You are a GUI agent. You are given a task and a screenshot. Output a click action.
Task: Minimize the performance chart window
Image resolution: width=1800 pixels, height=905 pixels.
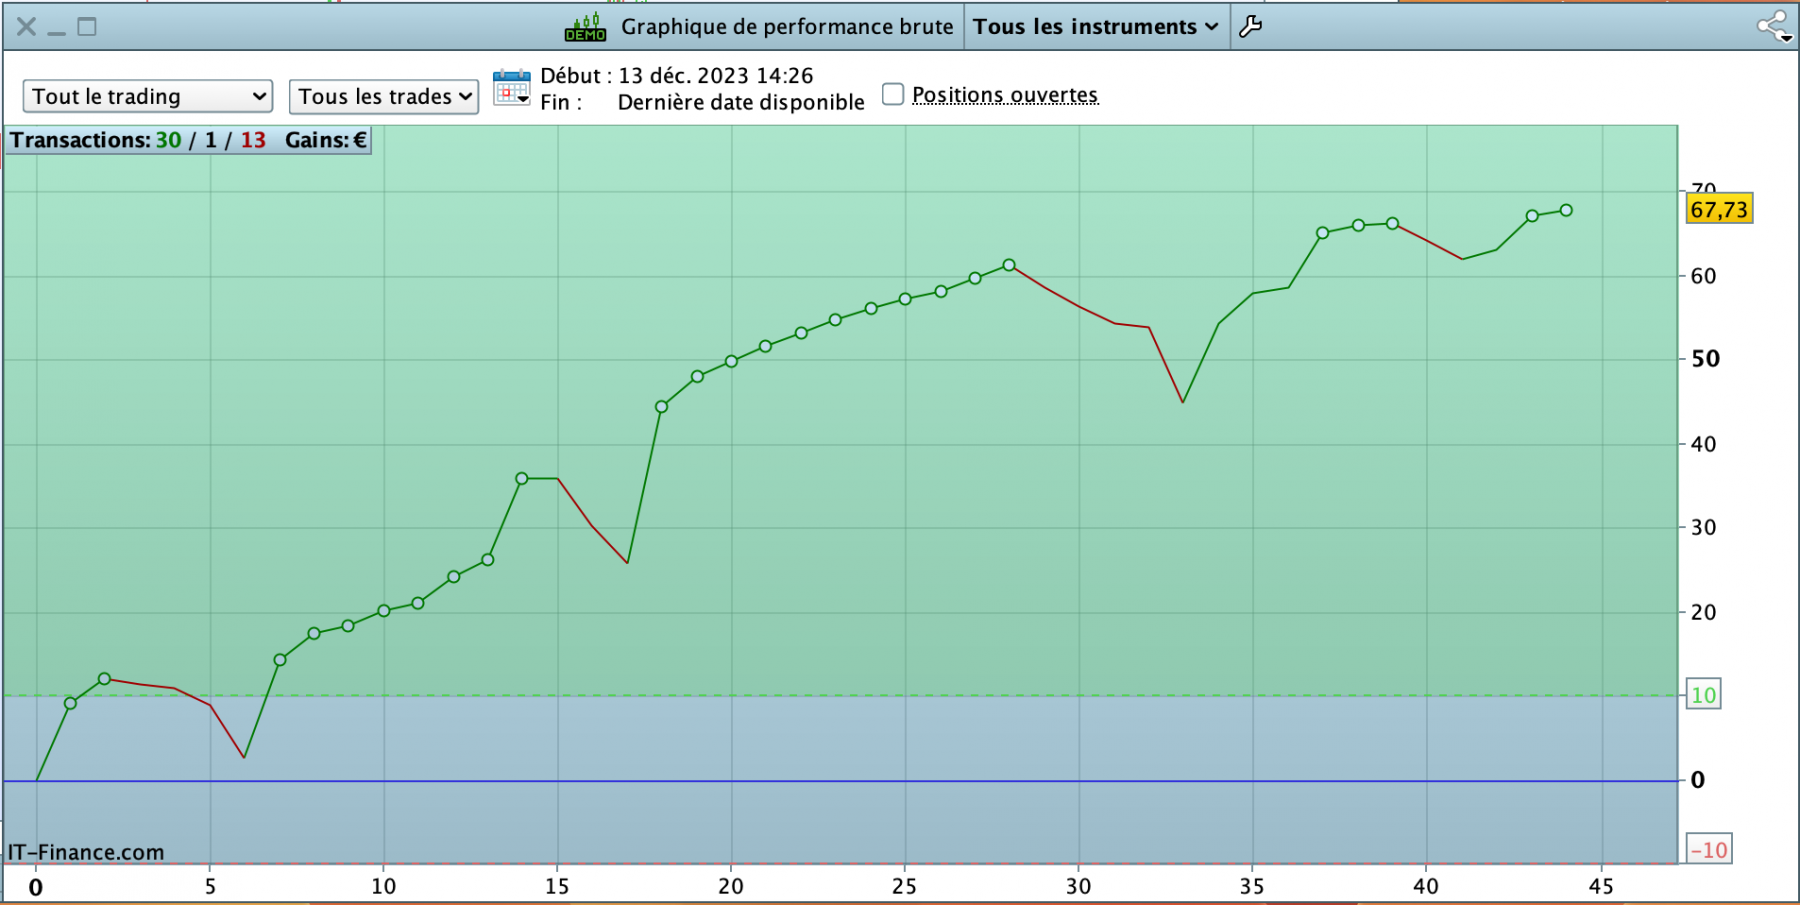pyautogui.click(x=57, y=28)
